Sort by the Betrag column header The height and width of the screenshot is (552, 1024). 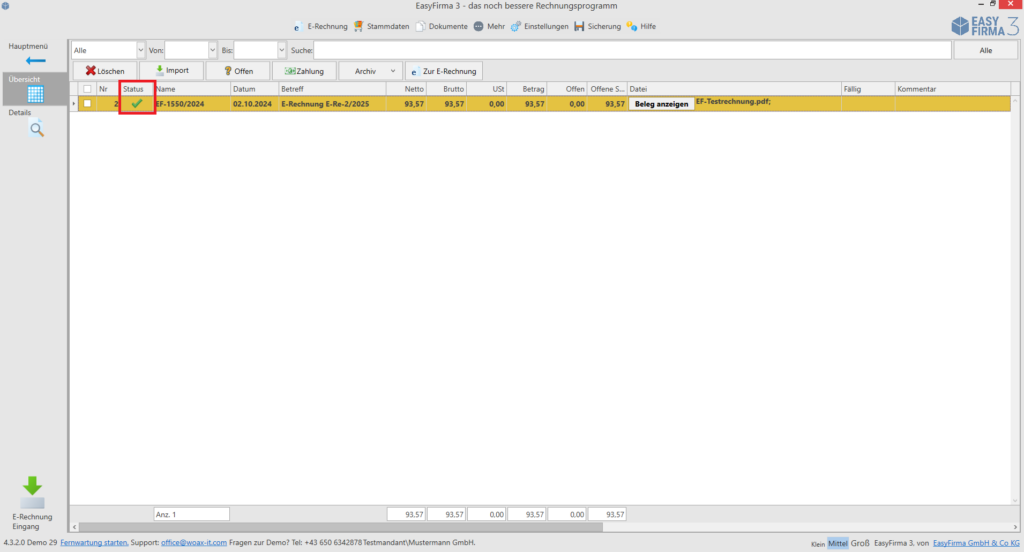coord(527,89)
